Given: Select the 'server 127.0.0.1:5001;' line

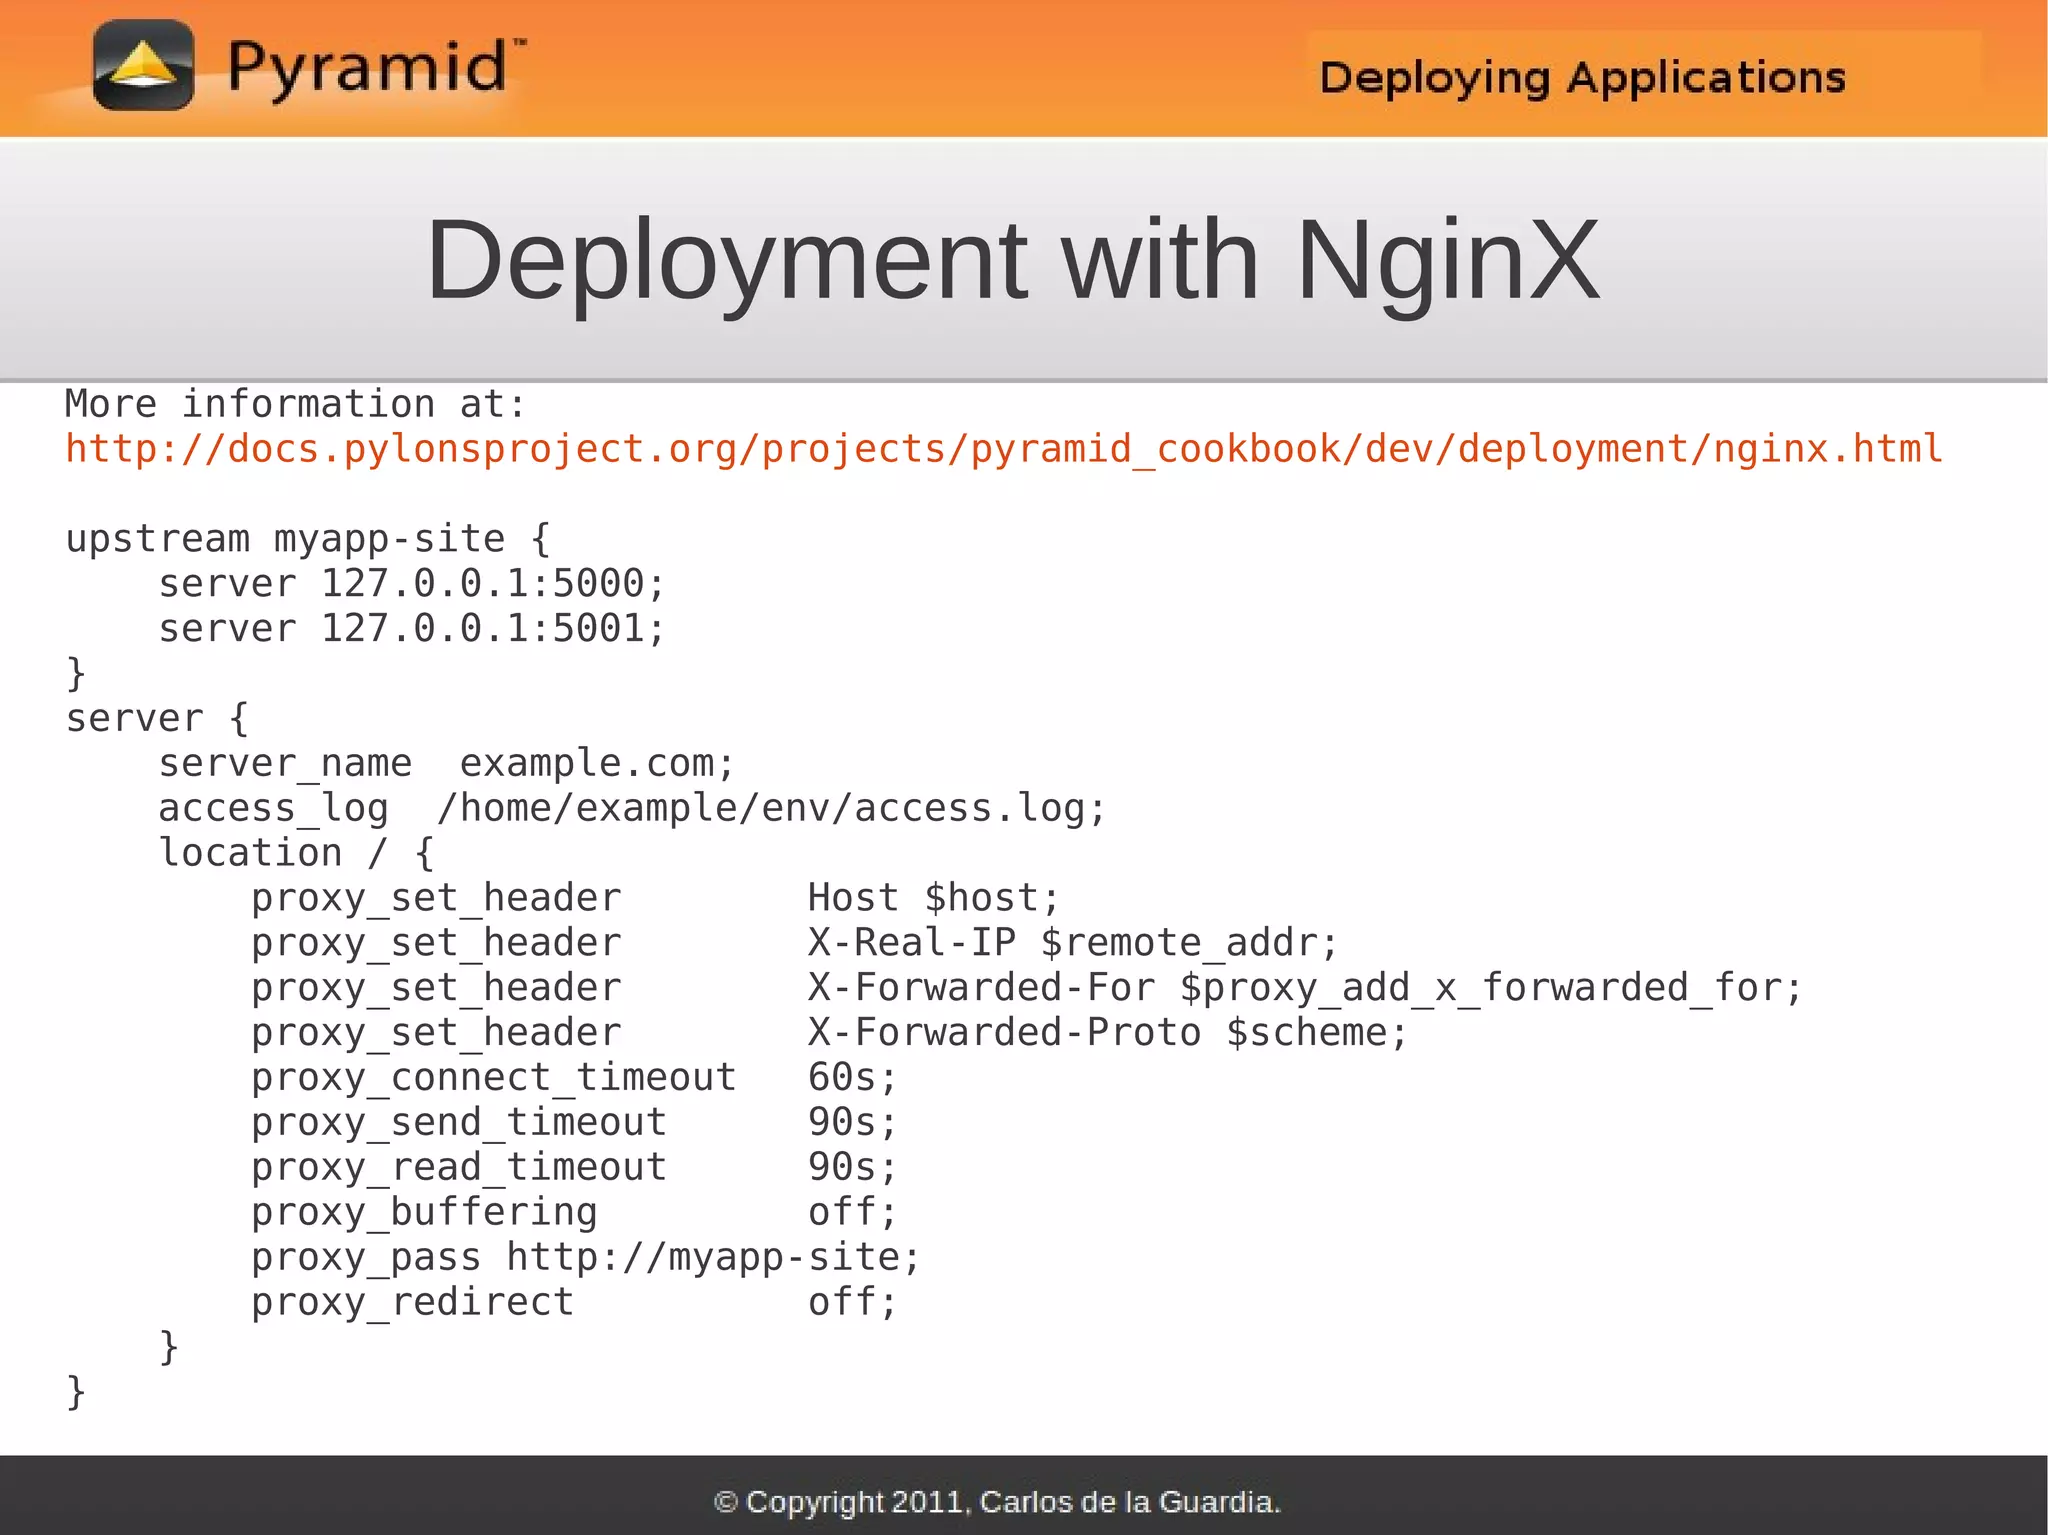Looking at the screenshot, I should (x=412, y=629).
